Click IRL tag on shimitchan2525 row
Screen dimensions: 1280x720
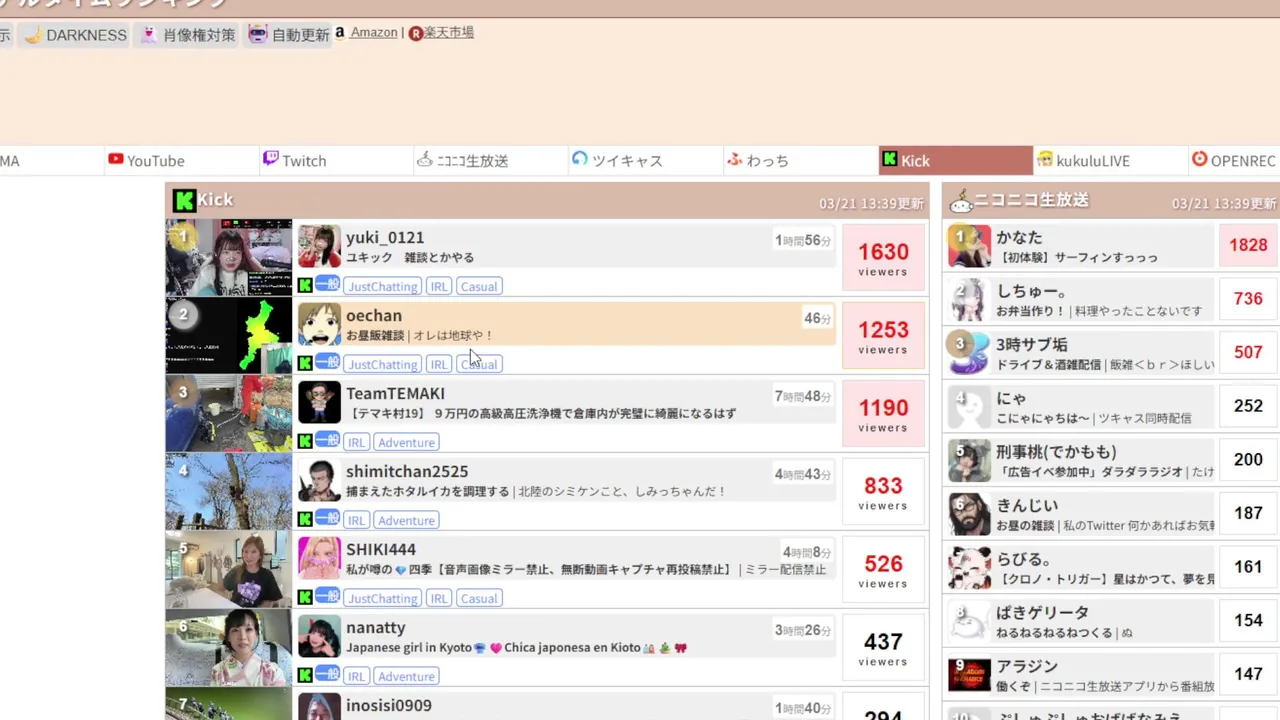(x=357, y=520)
